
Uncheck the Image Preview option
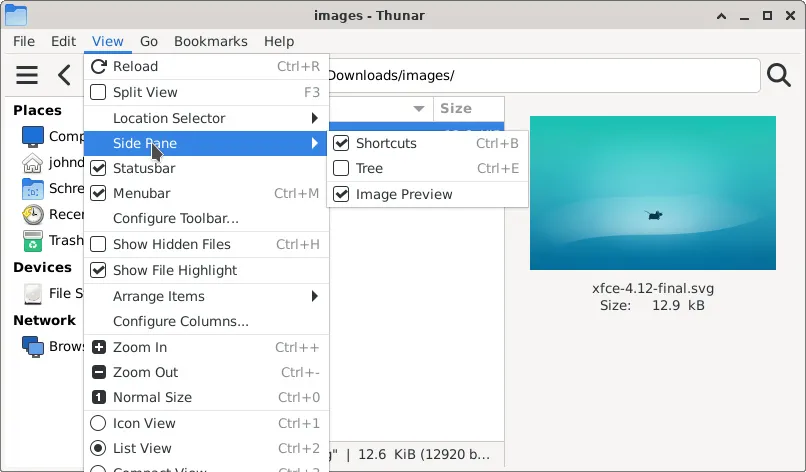point(341,194)
